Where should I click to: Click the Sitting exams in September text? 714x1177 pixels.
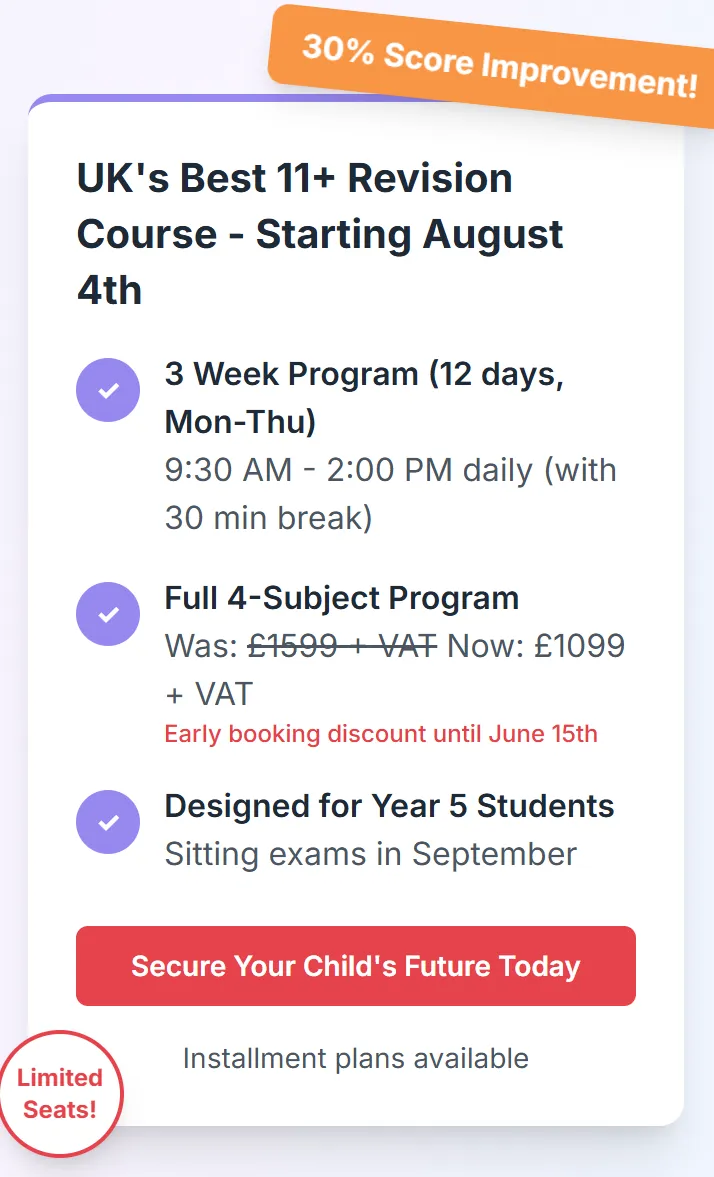pos(371,854)
